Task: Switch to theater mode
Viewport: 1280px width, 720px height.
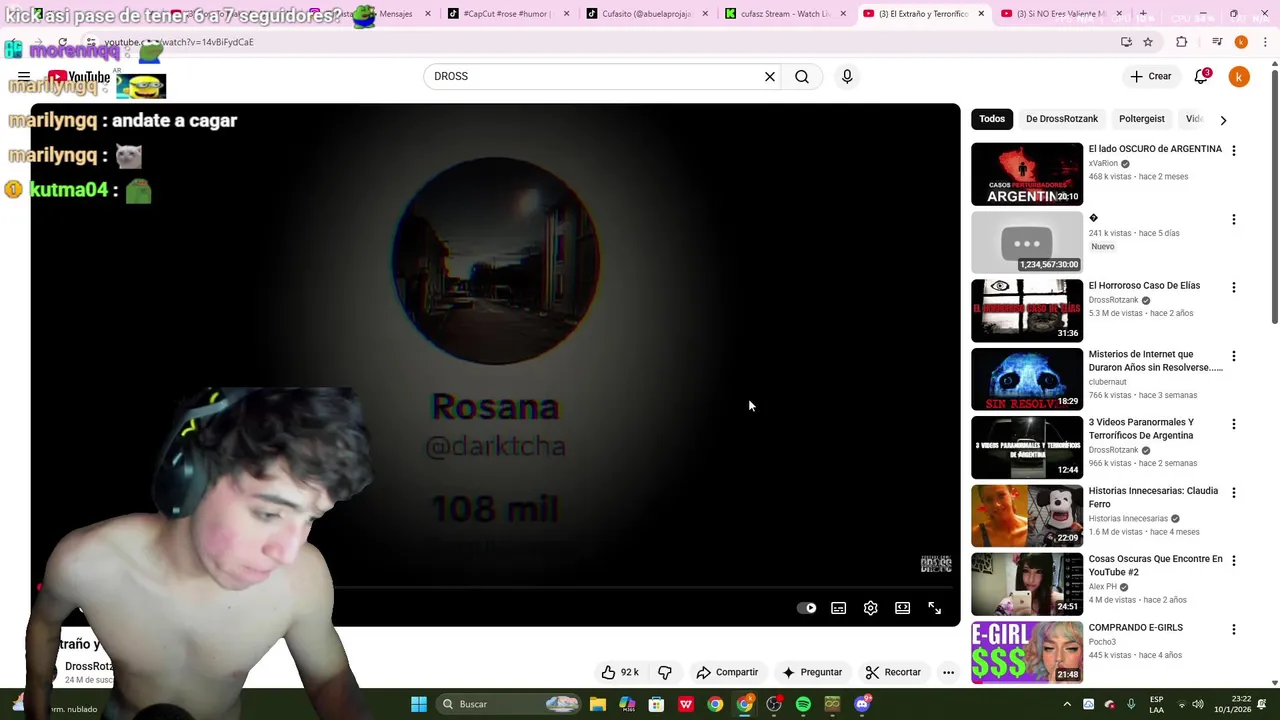Action: click(903, 608)
